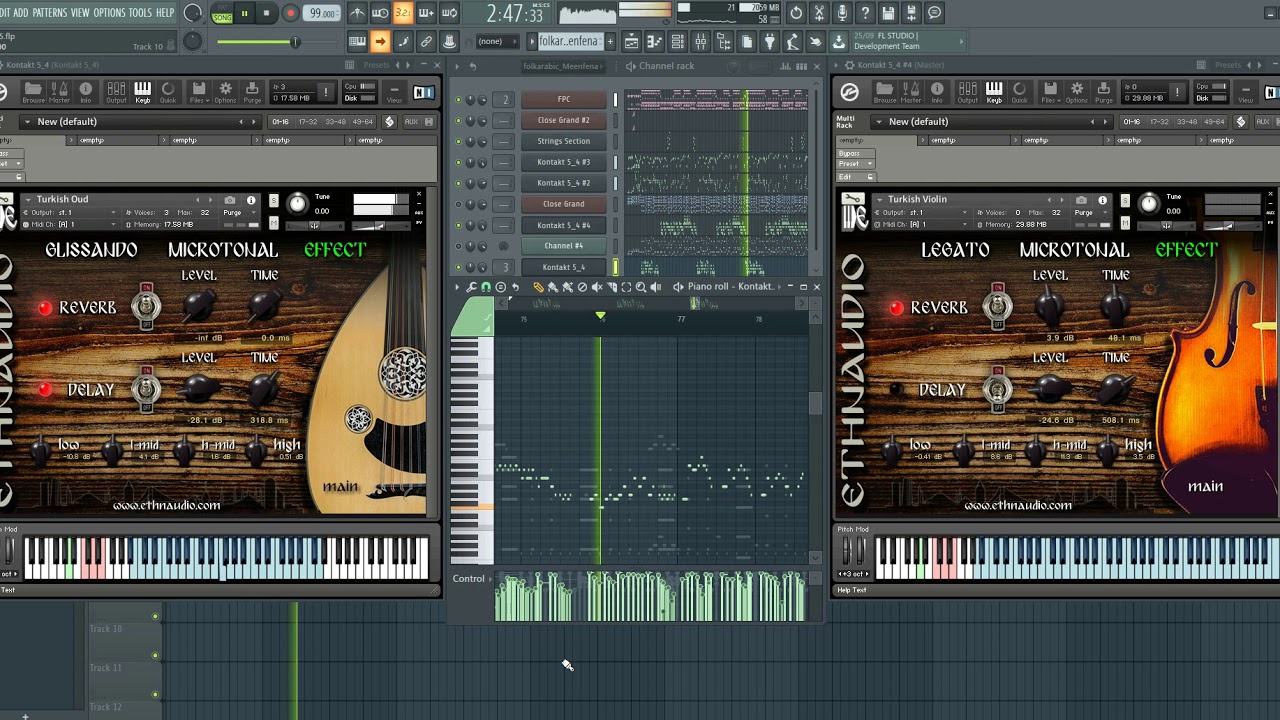This screenshot has width=1280, height=720.
Task: Toggle the channel select indicator for Kontakt 5_4
Action: (616, 267)
